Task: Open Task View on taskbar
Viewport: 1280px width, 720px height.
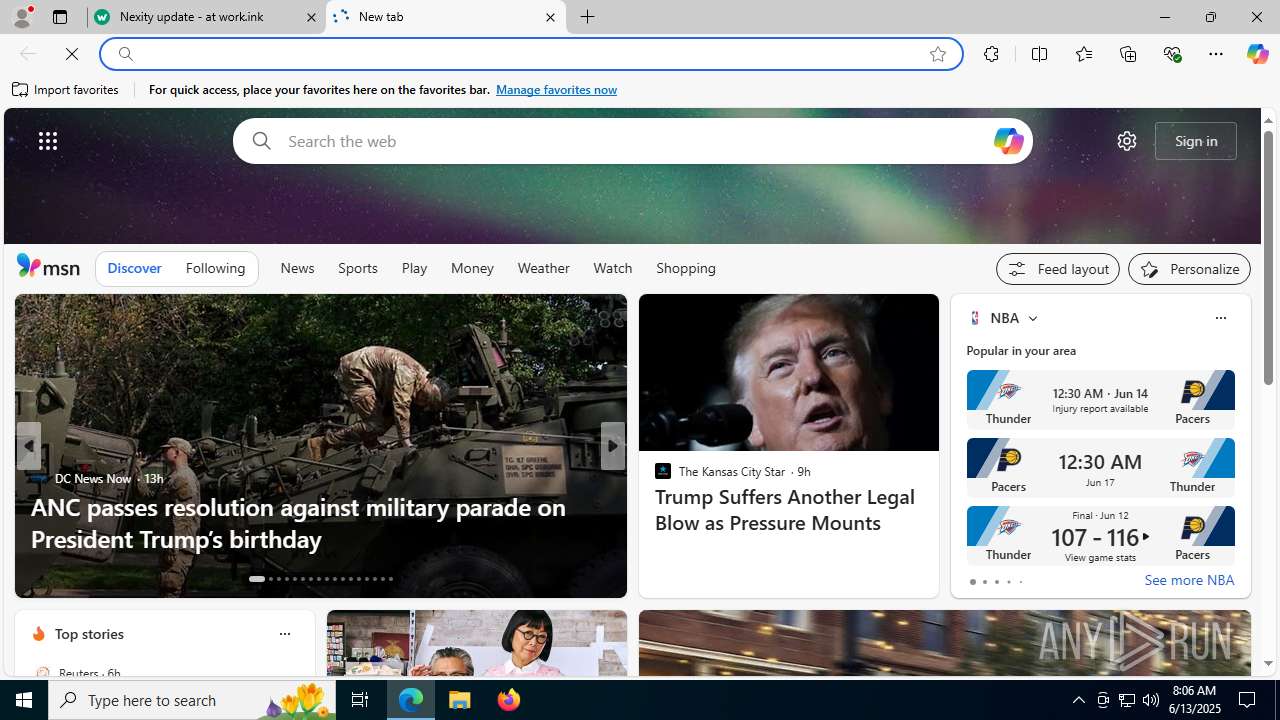Action: pos(360,700)
